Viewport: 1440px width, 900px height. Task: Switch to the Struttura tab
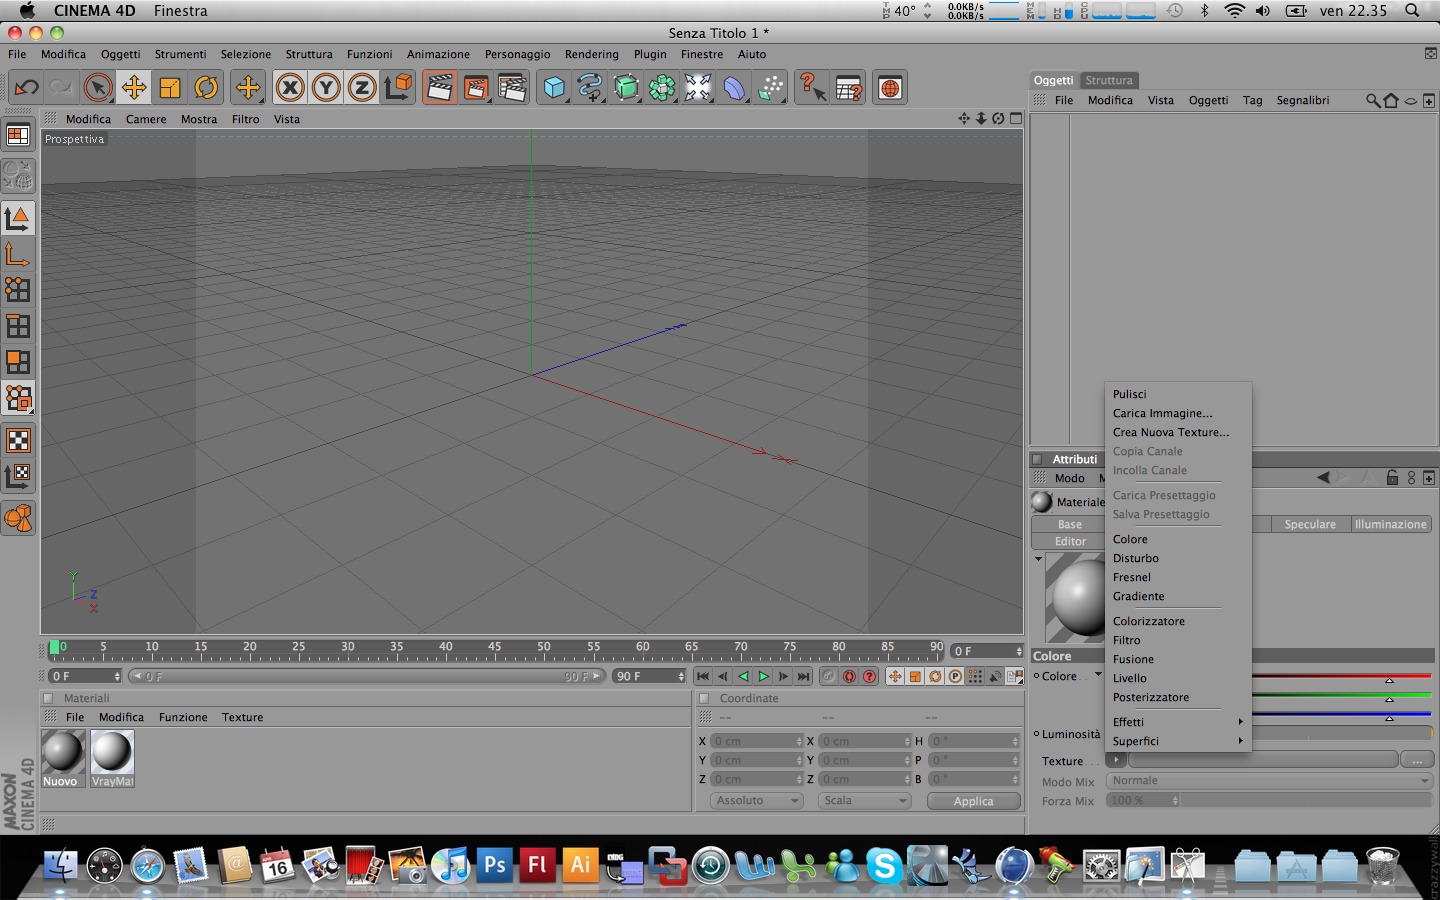point(1109,80)
